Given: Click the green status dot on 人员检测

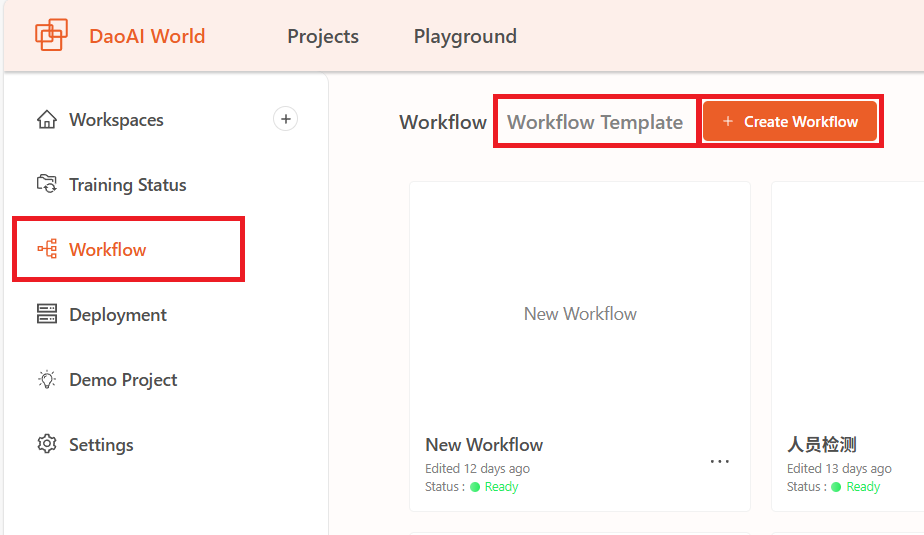Looking at the screenshot, I should coord(836,487).
